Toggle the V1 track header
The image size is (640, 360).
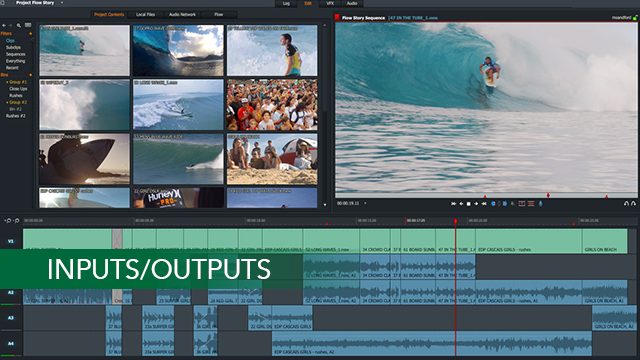[11, 241]
